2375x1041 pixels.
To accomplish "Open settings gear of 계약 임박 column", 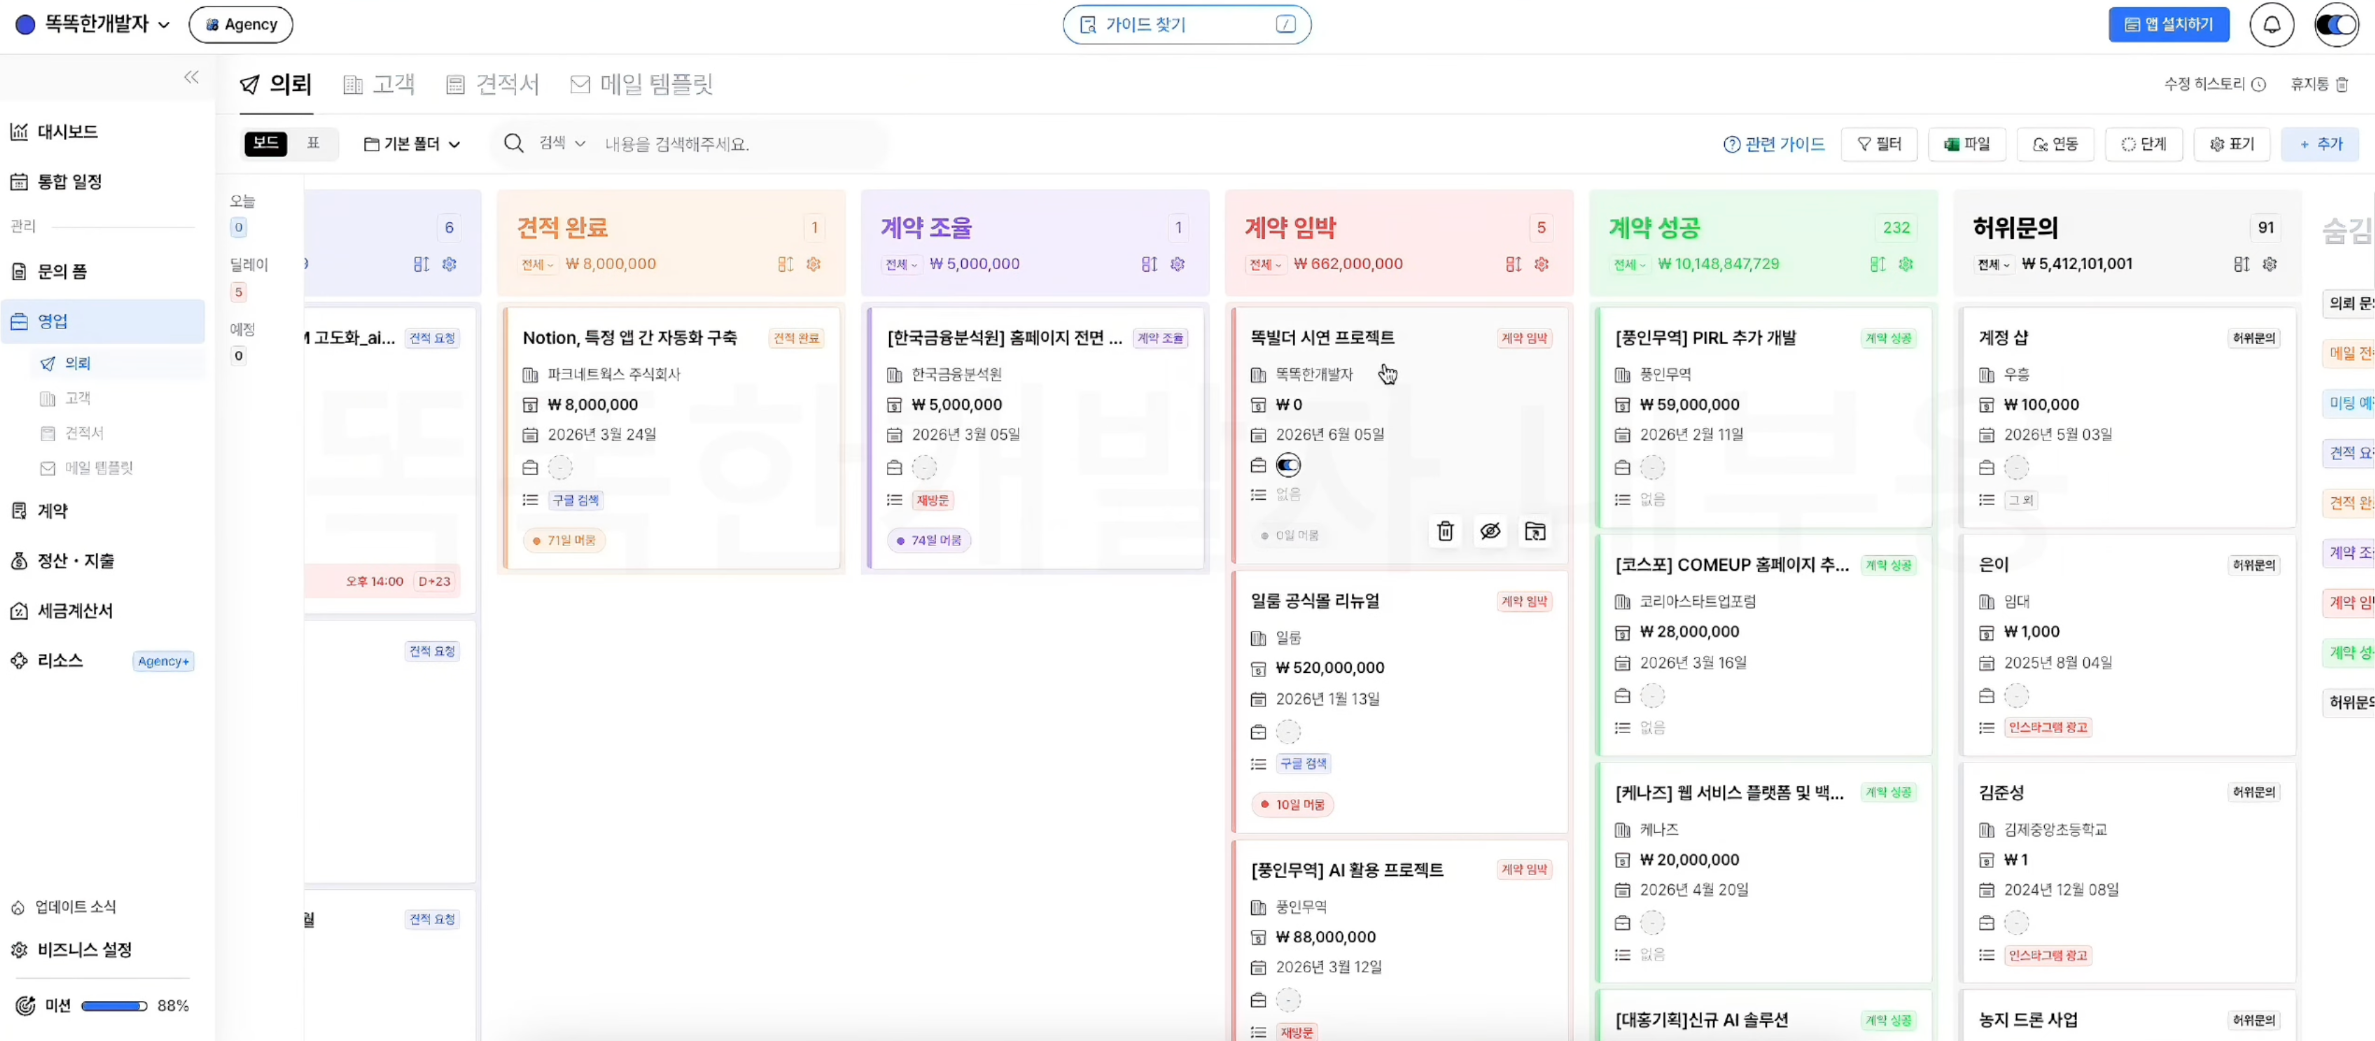I will pos(1542,264).
